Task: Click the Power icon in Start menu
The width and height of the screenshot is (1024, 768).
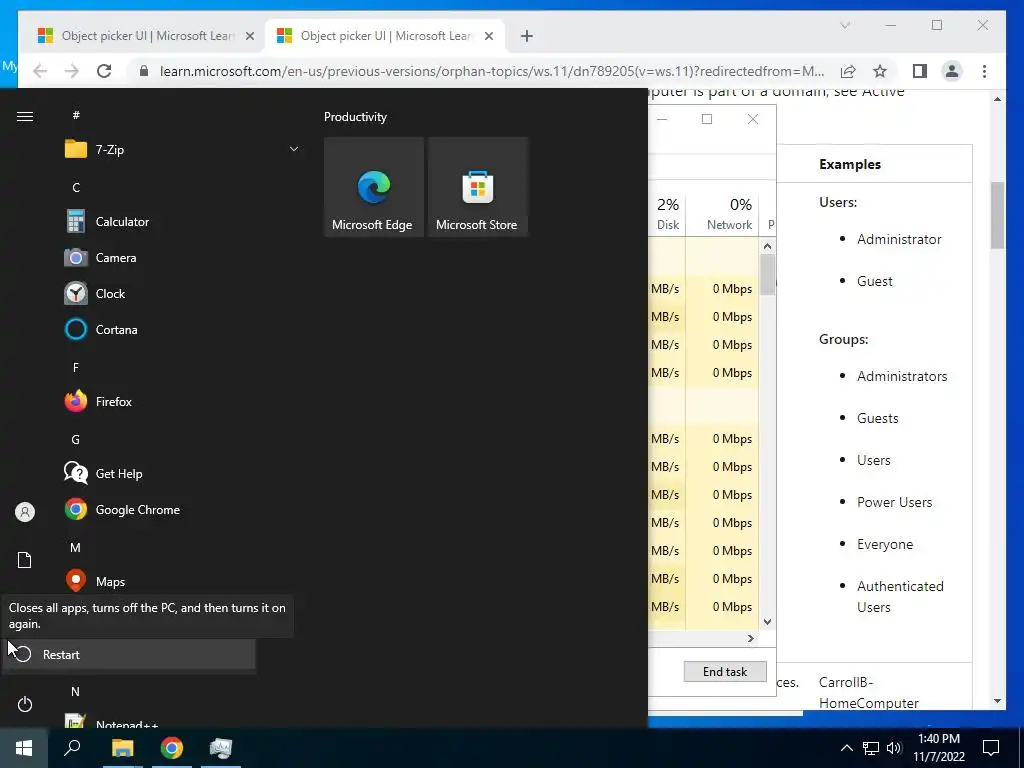Action: pos(25,704)
